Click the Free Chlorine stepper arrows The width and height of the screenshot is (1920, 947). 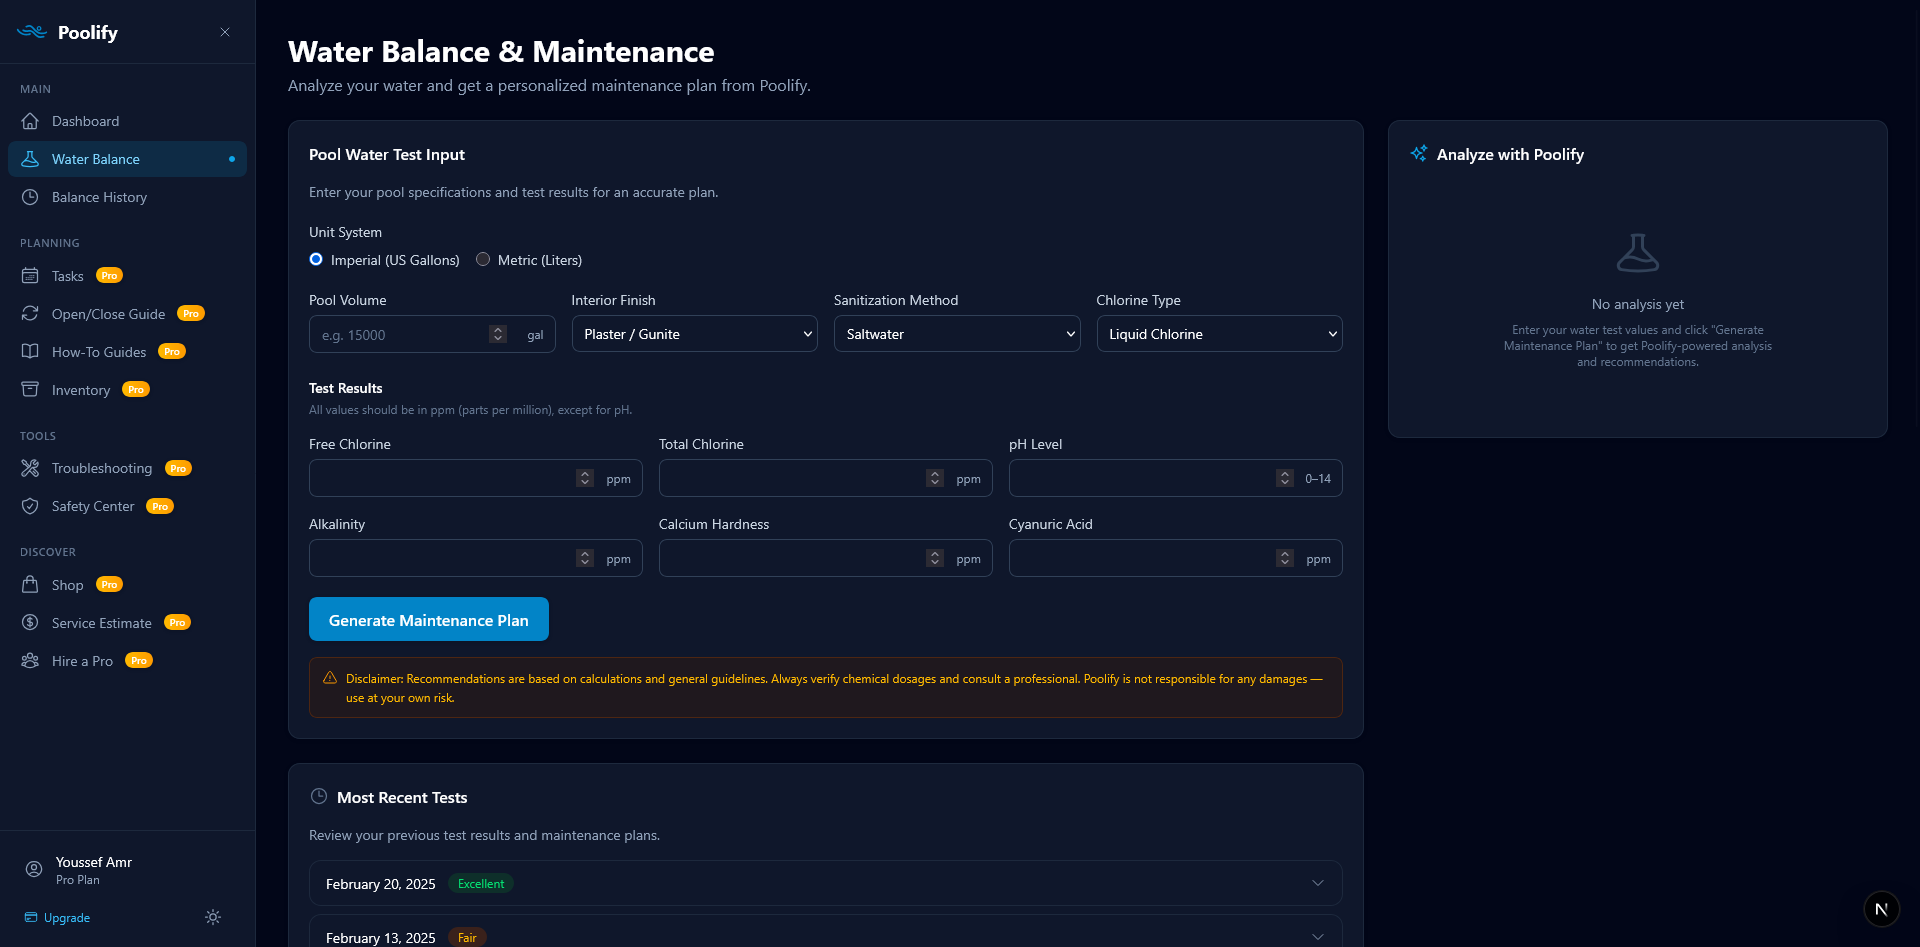tap(585, 478)
